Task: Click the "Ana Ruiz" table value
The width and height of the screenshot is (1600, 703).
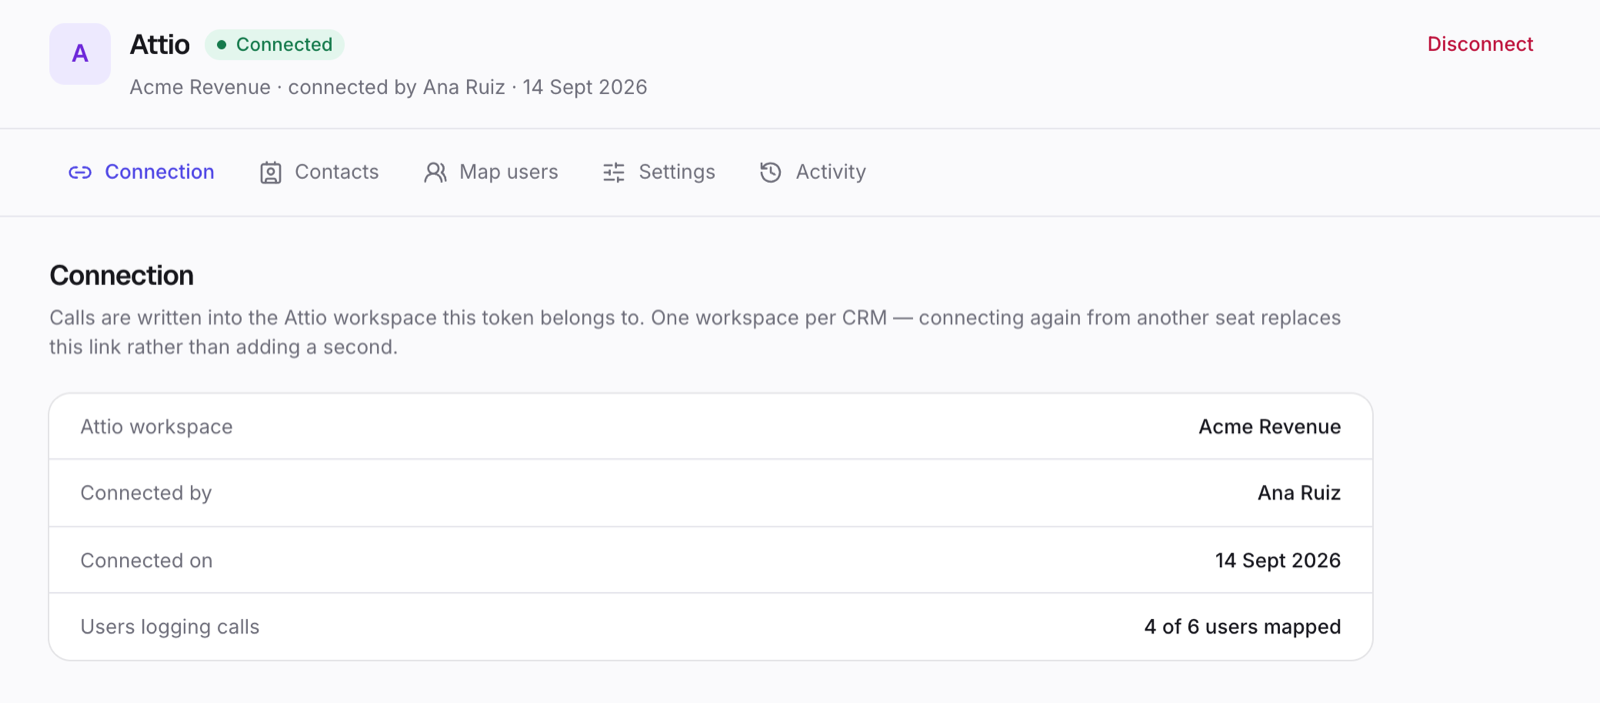Action: (x=1299, y=493)
